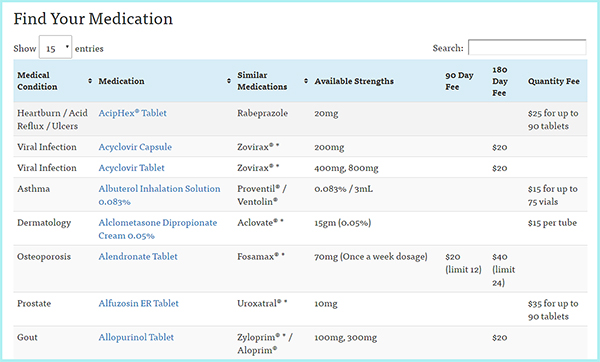Open the Acyclovir Tablet link
Image resolution: width=600 pixels, height=362 pixels.
point(131,168)
